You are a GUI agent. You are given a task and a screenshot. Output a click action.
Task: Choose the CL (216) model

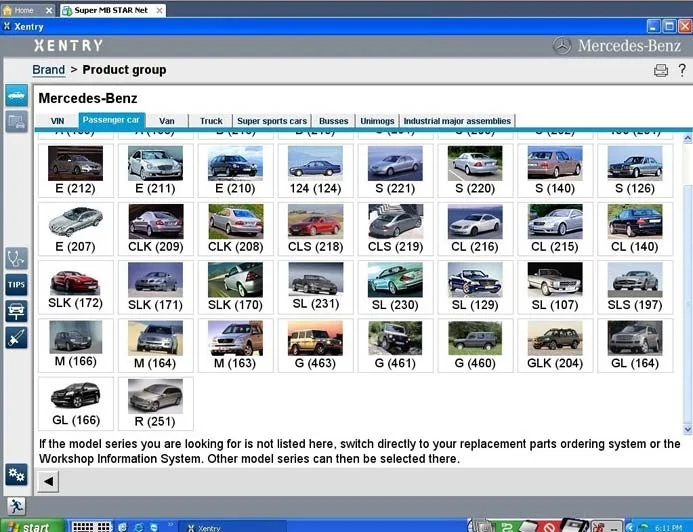[475, 229]
